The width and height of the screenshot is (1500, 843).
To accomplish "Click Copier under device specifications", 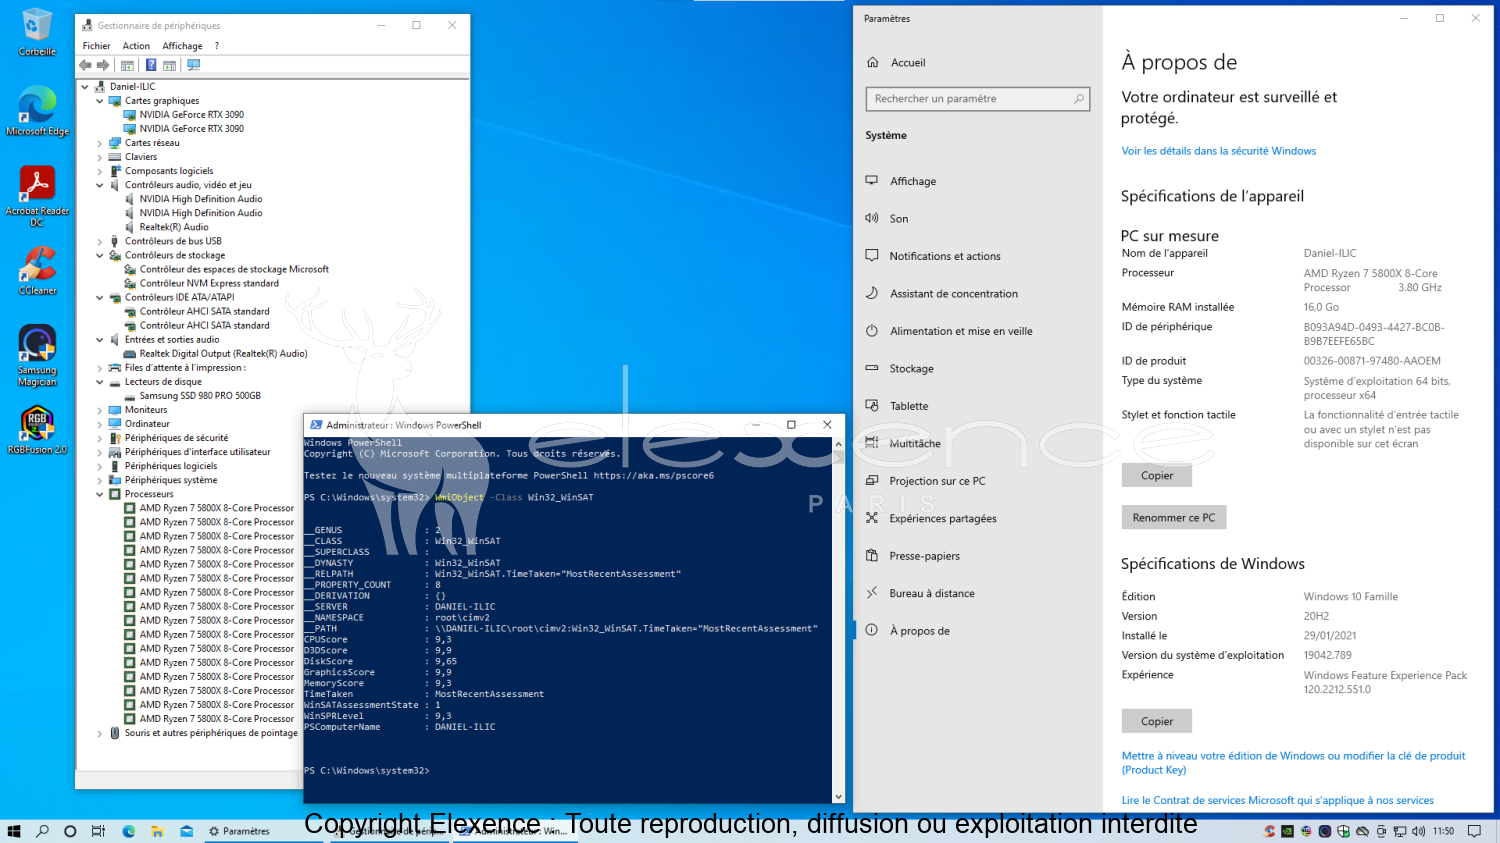I will coord(1157,476).
